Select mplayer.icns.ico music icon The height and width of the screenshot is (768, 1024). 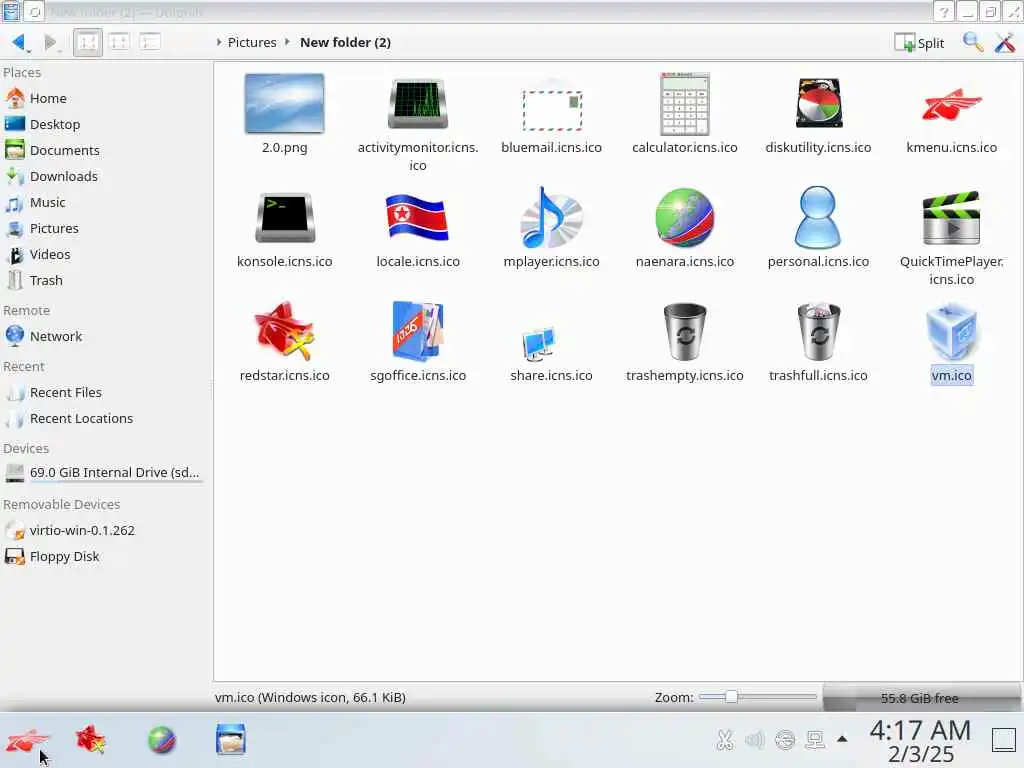pos(551,218)
